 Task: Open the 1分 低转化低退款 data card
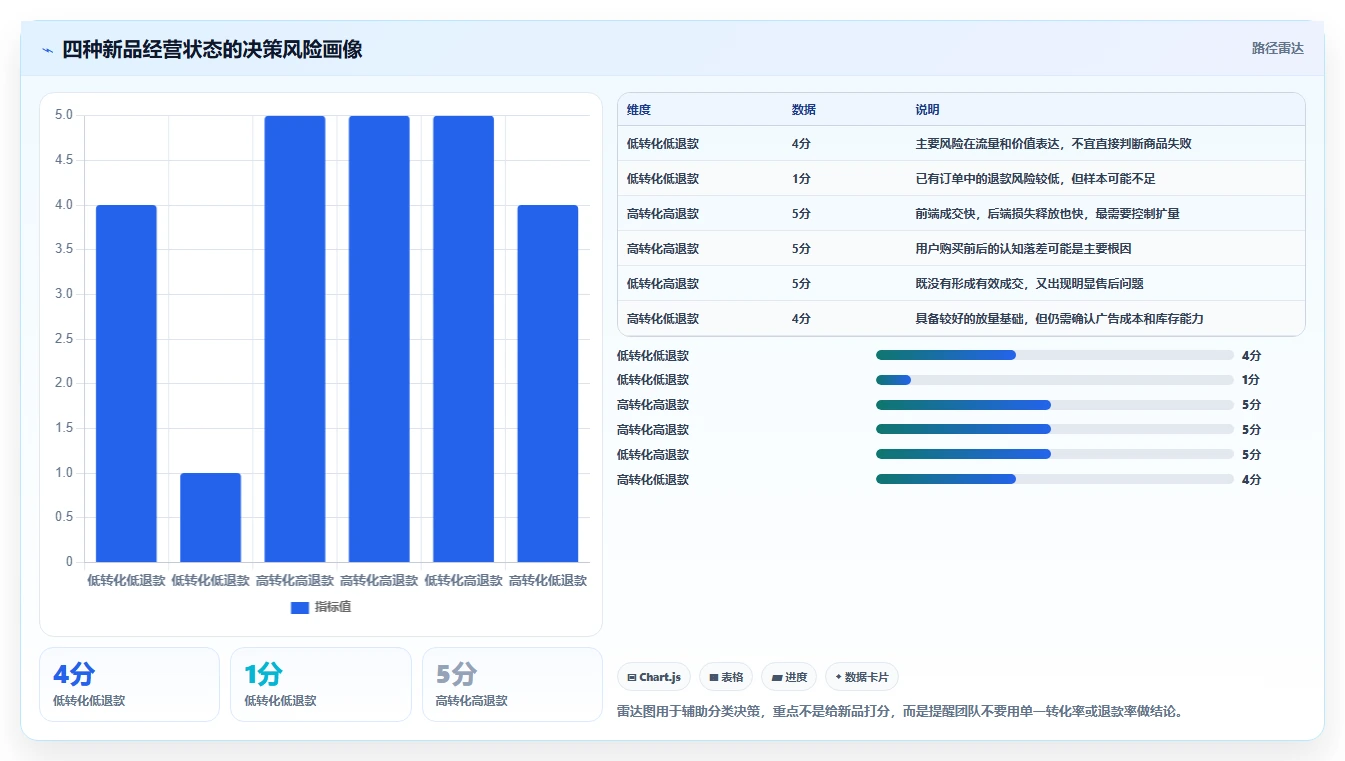[x=321, y=684]
